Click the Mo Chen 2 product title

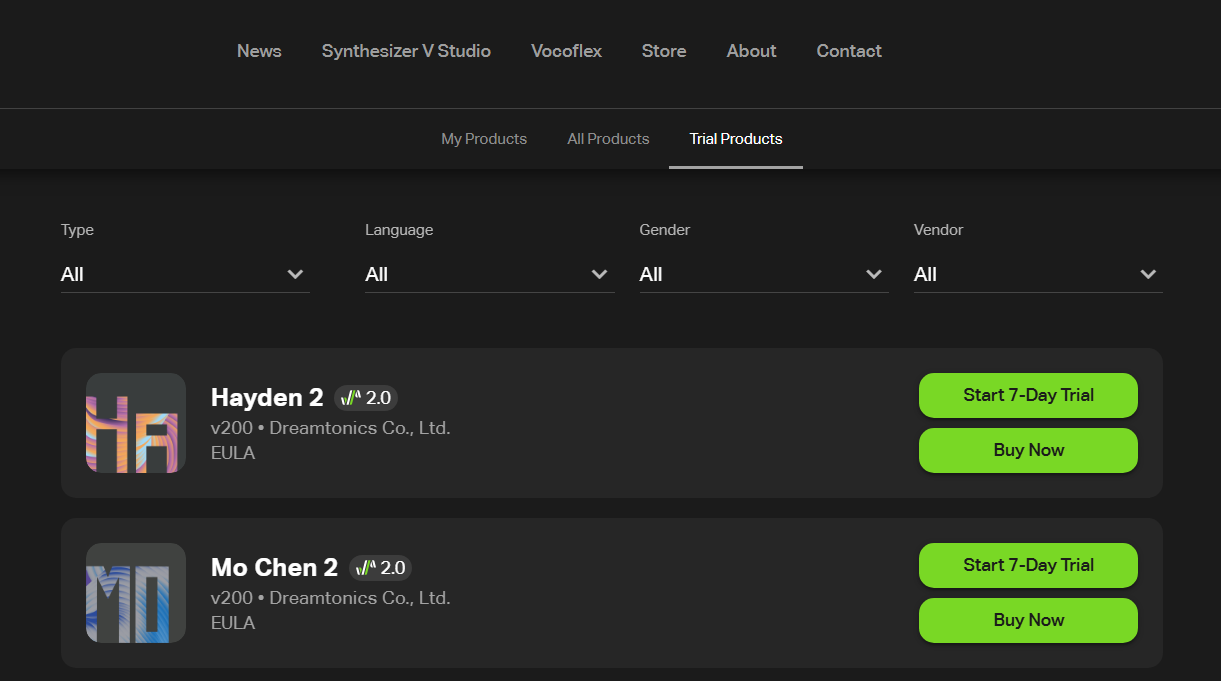pyautogui.click(x=274, y=568)
